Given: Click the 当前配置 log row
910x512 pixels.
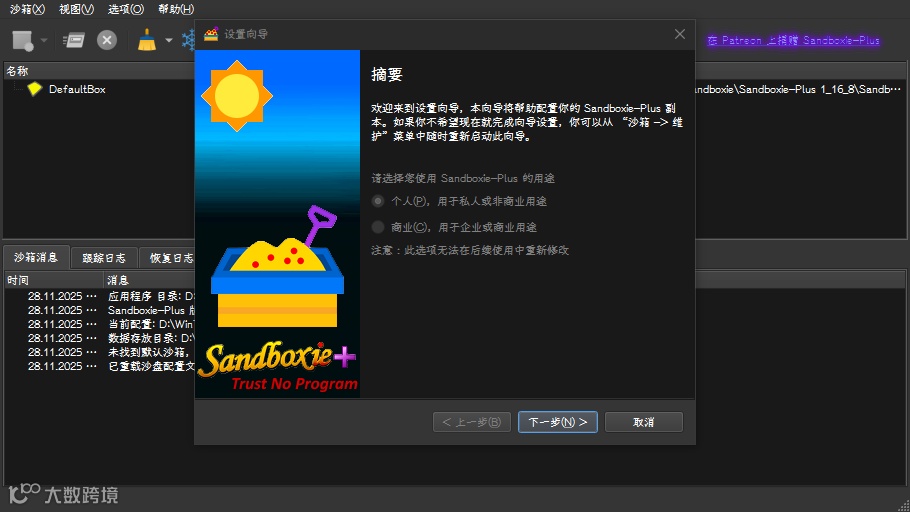Looking at the screenshot, I should pos(99,324).
